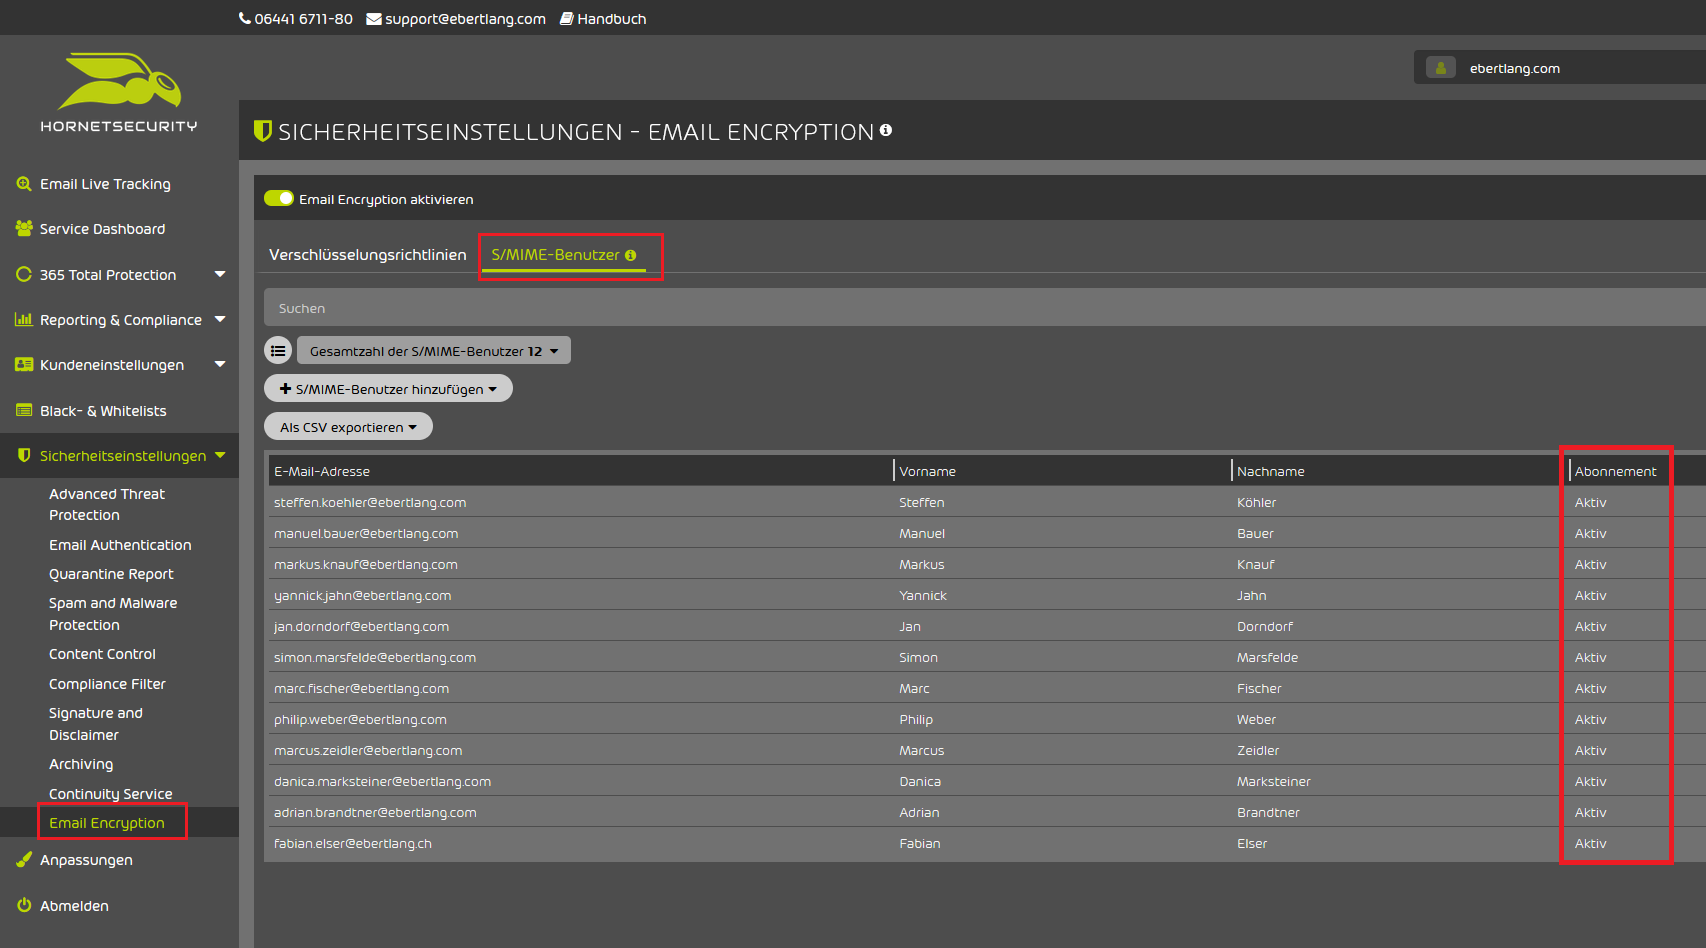Image resolution: width=1706 pixels, height=948 pixels.
Task: Open Signature and Disclaimer in sidebar
Action: (96, 724)
